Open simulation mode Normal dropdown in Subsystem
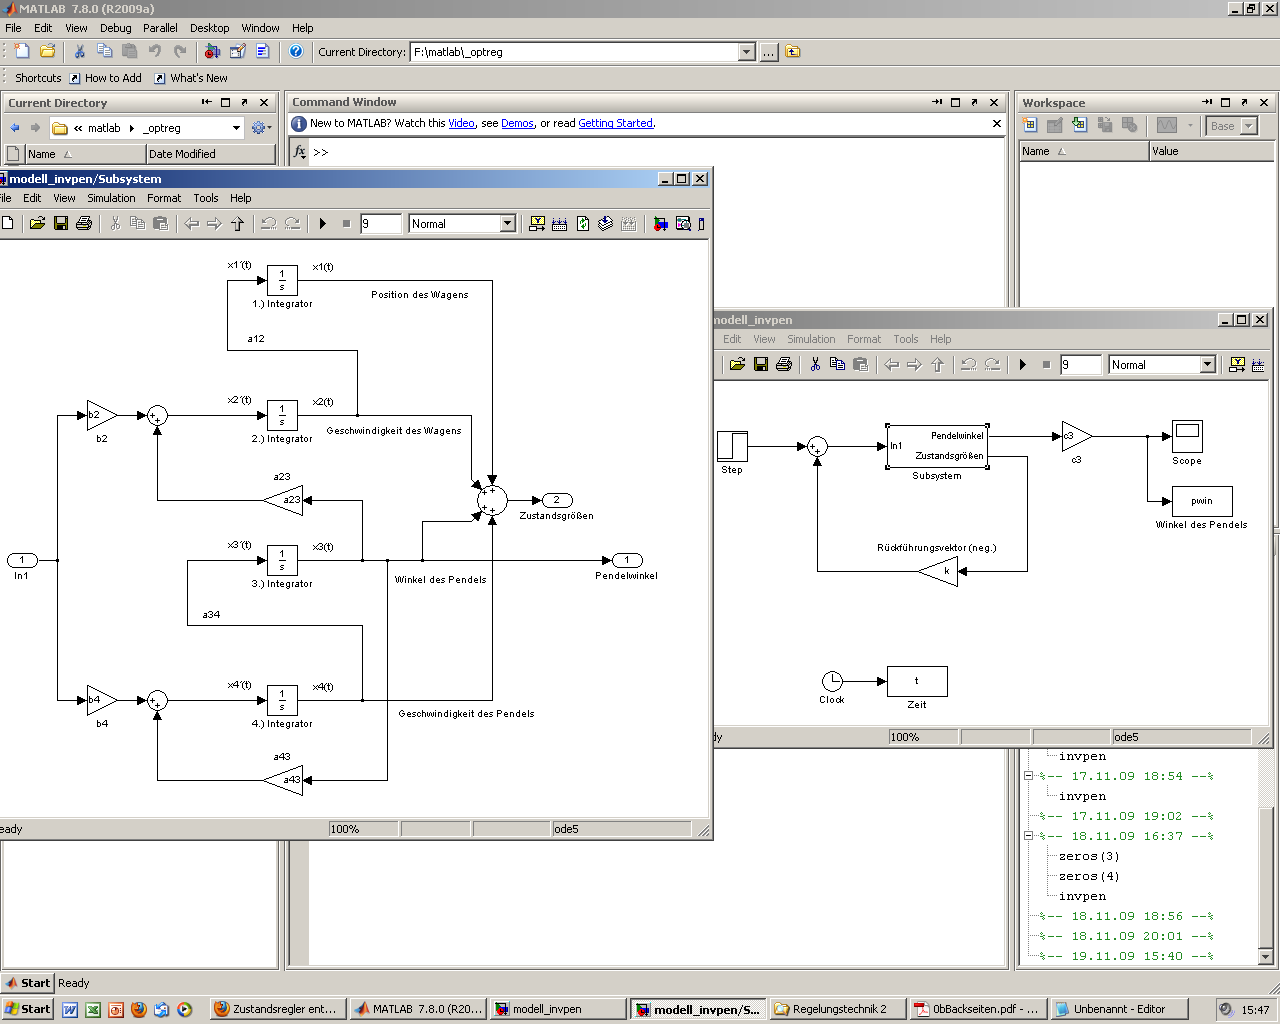The width and height of the screenshot is (1280, 1024). click(507, 223)
